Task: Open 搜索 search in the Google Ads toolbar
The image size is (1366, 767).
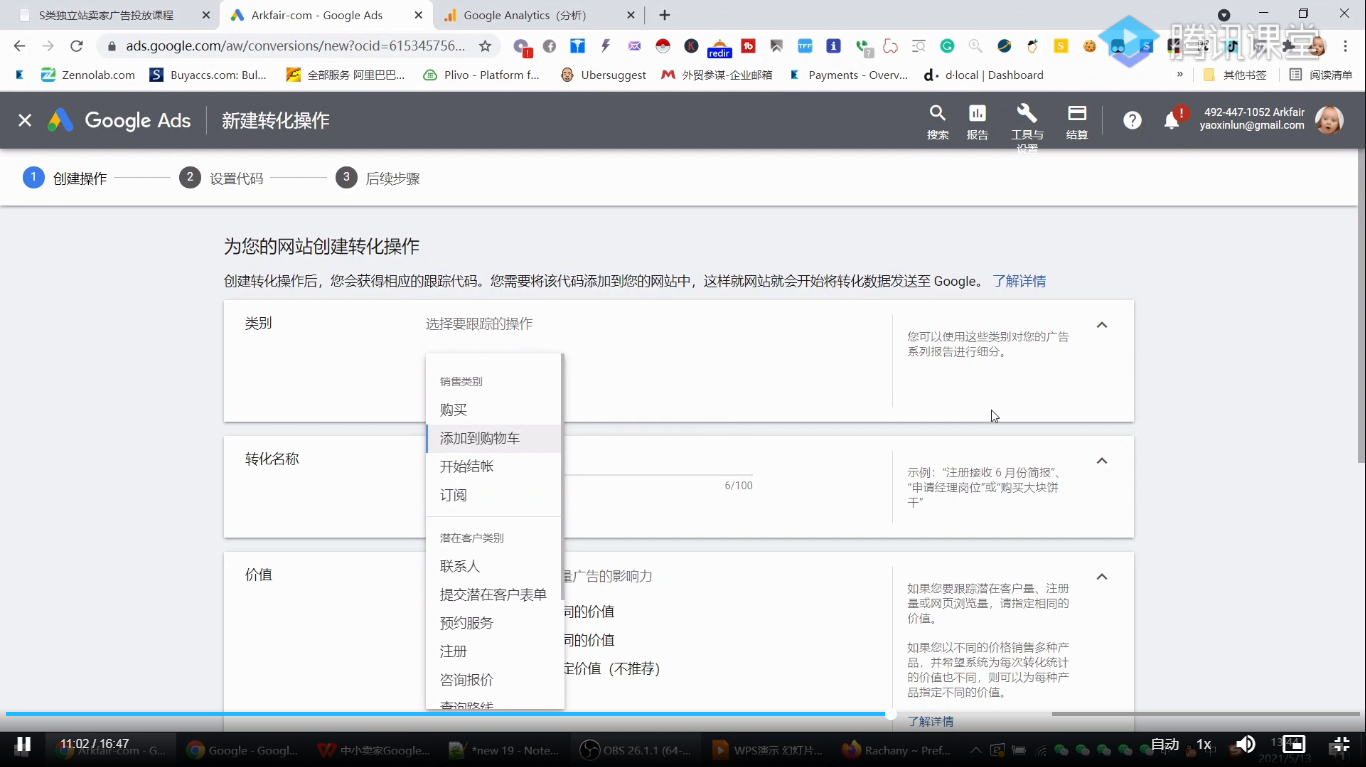Action: pos(936,120)
